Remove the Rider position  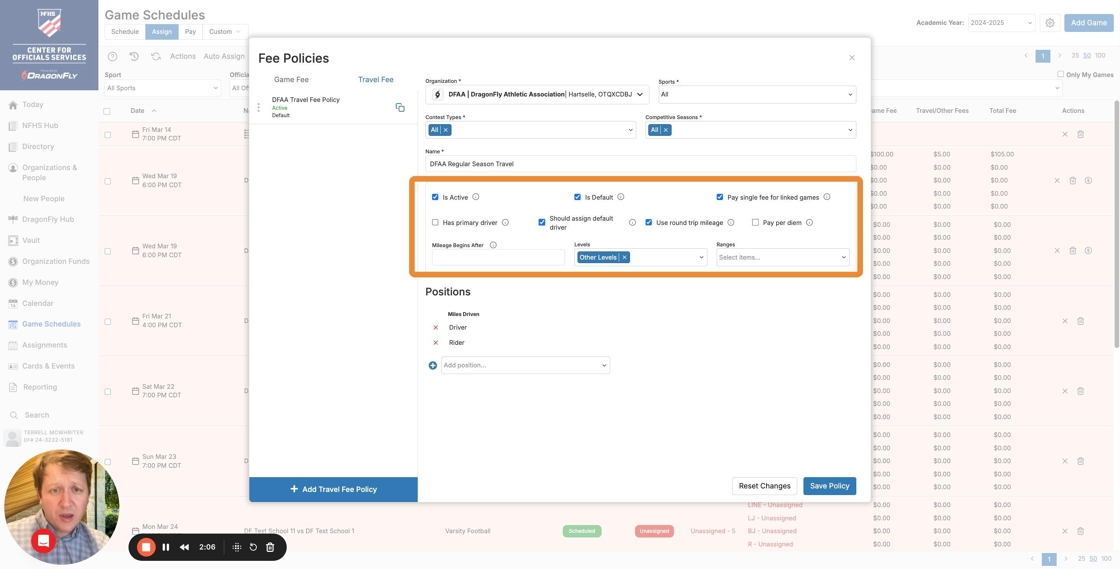pos(436,343)
